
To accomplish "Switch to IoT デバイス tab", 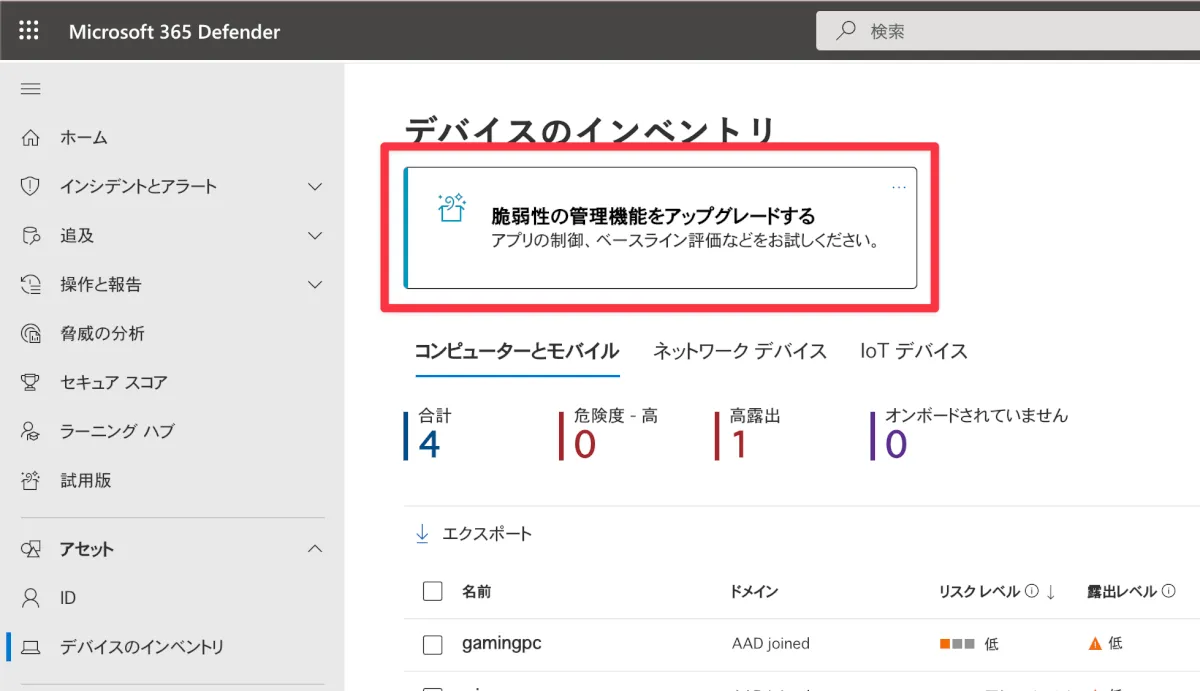I will 913,351.
